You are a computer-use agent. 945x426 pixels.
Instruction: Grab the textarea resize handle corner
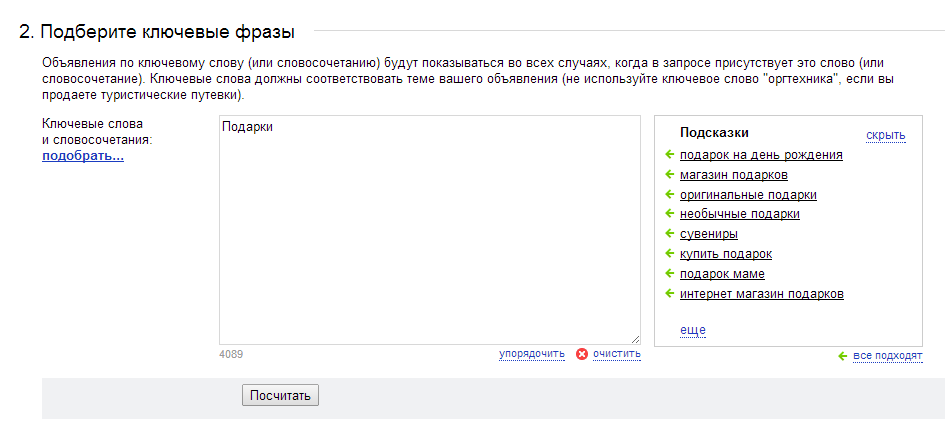(636, 340)
